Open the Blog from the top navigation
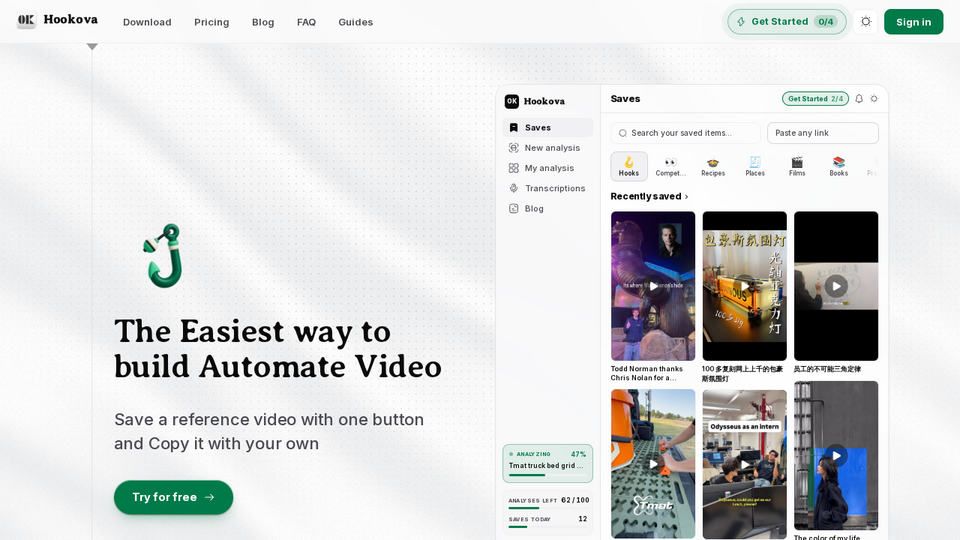The image size is (960, 540). tap(263, 22)
